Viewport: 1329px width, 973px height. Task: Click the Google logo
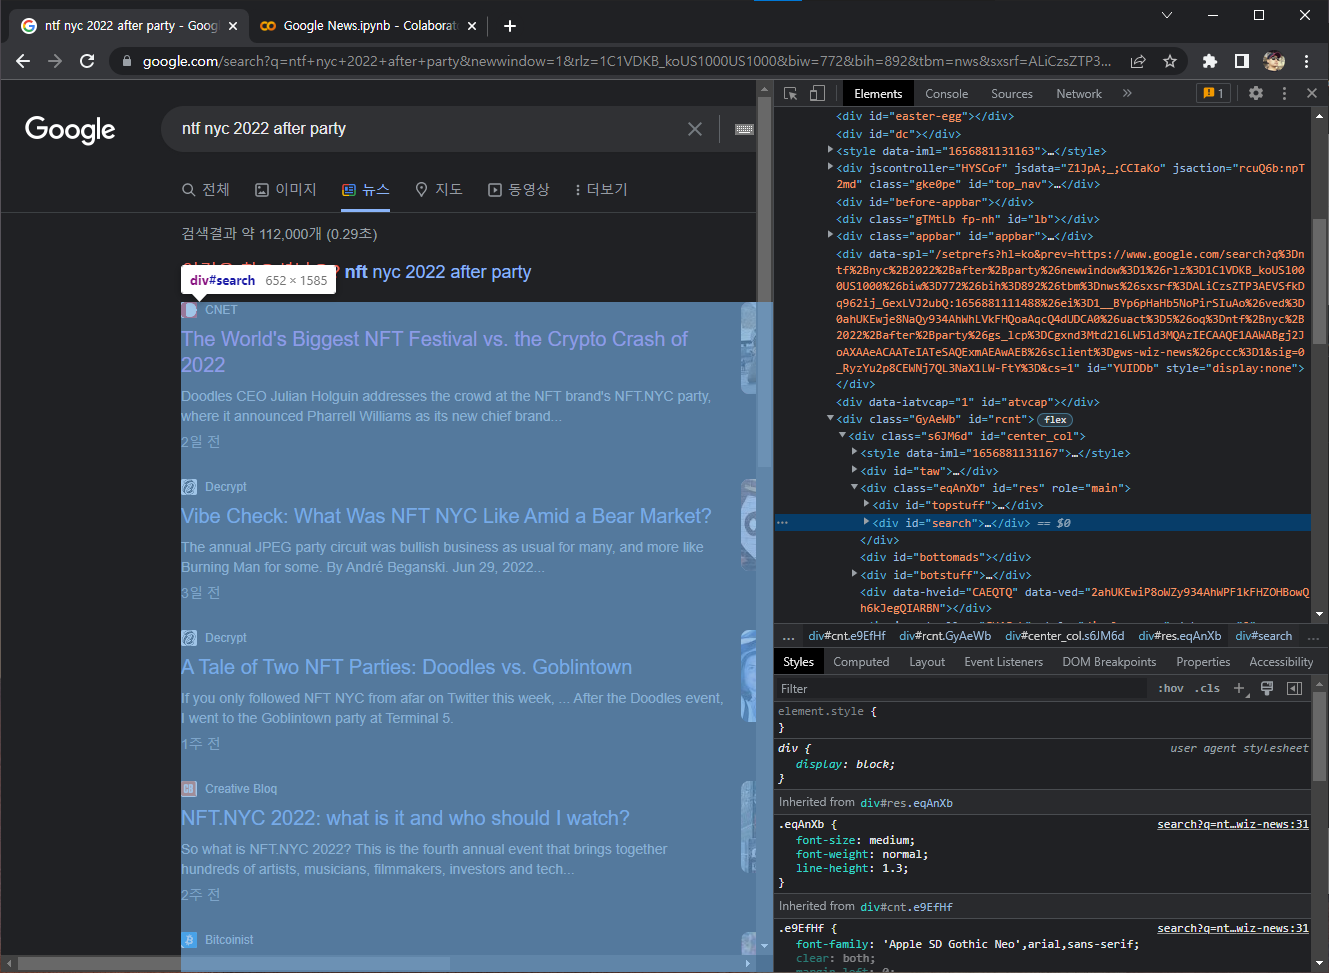coord(70,129)
